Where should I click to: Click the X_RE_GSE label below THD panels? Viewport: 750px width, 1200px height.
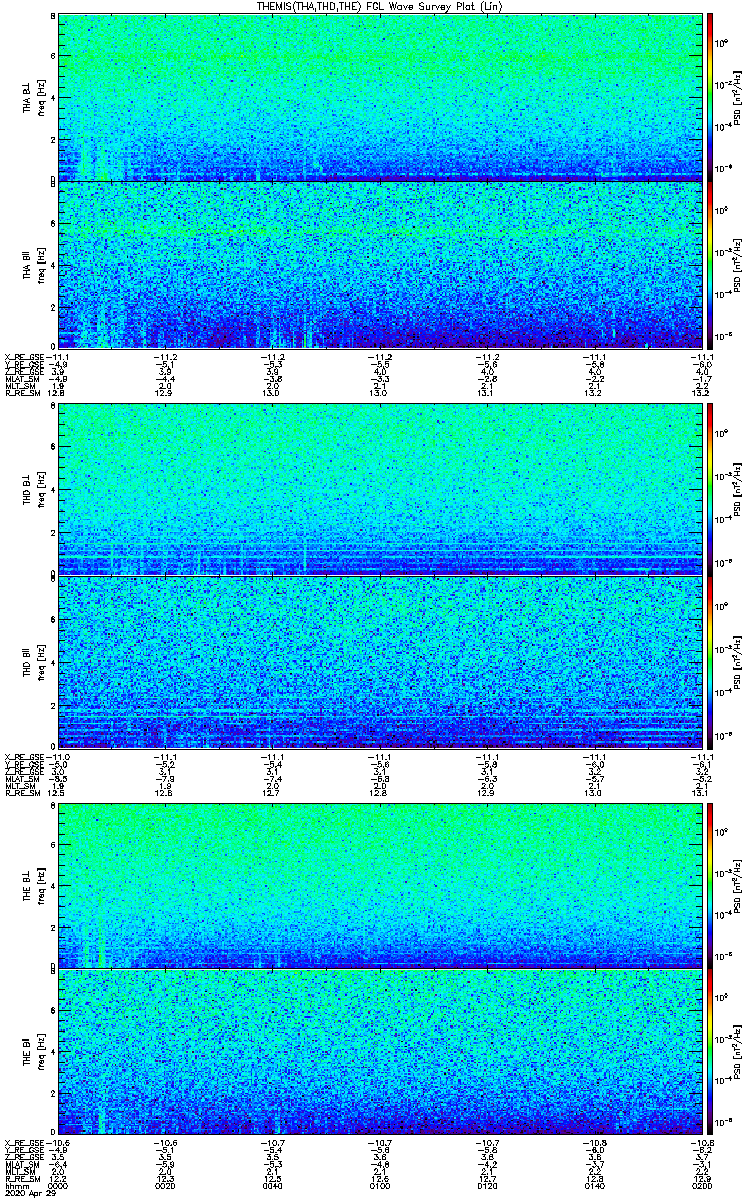click(25, 756)
